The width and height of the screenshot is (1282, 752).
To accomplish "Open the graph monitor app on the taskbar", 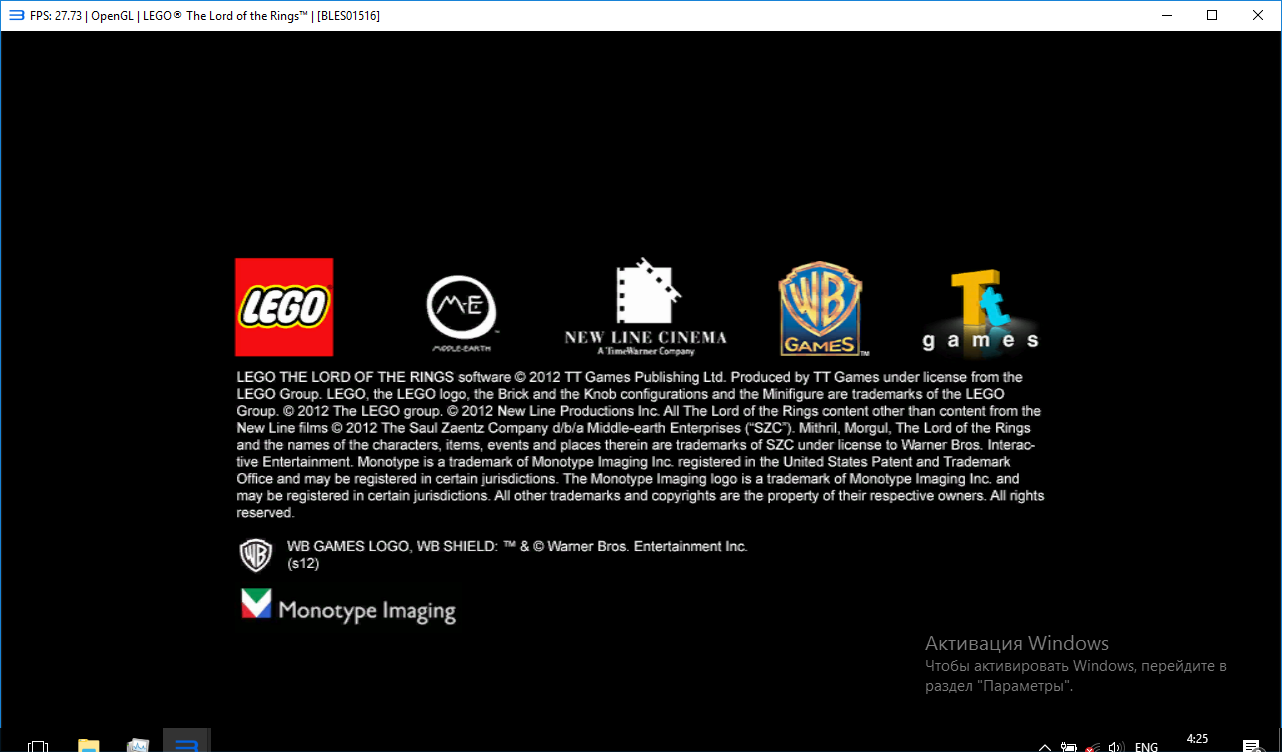I will 138,745.
